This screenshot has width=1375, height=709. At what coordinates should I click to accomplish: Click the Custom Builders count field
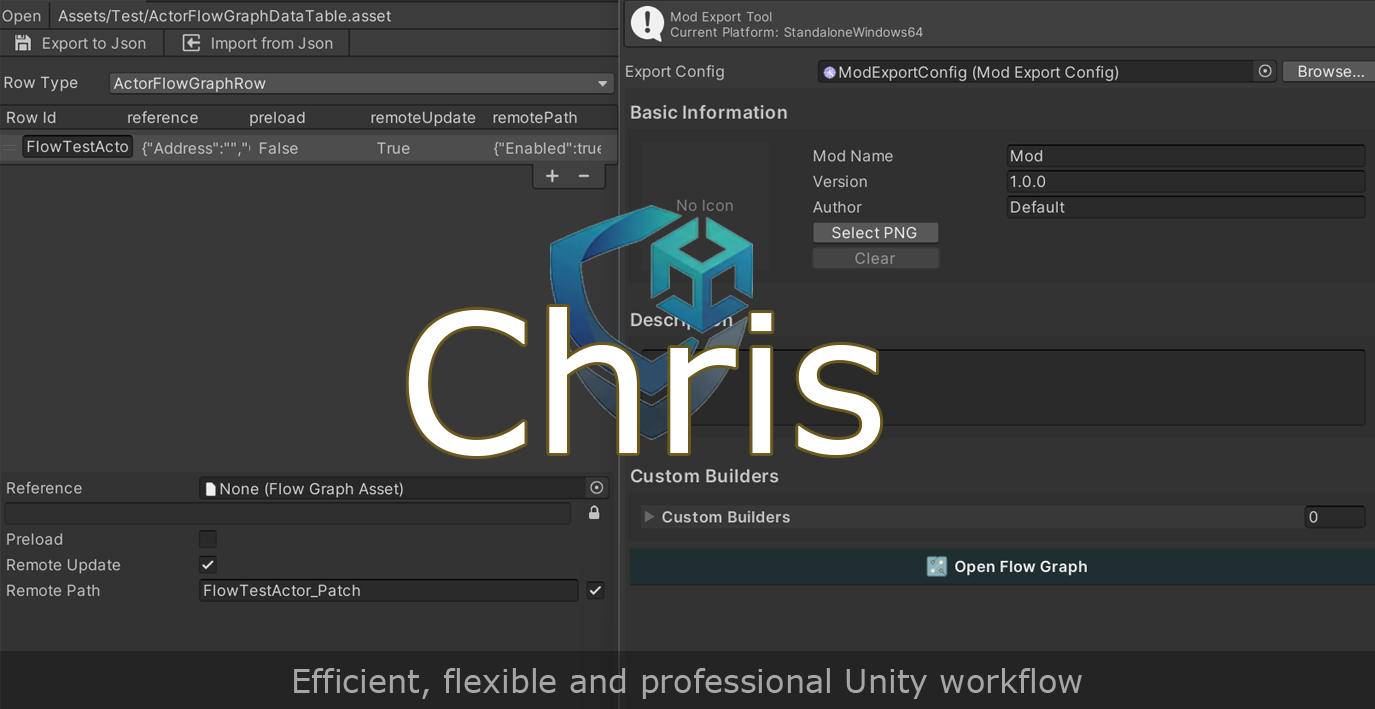tap(1335, 517)
